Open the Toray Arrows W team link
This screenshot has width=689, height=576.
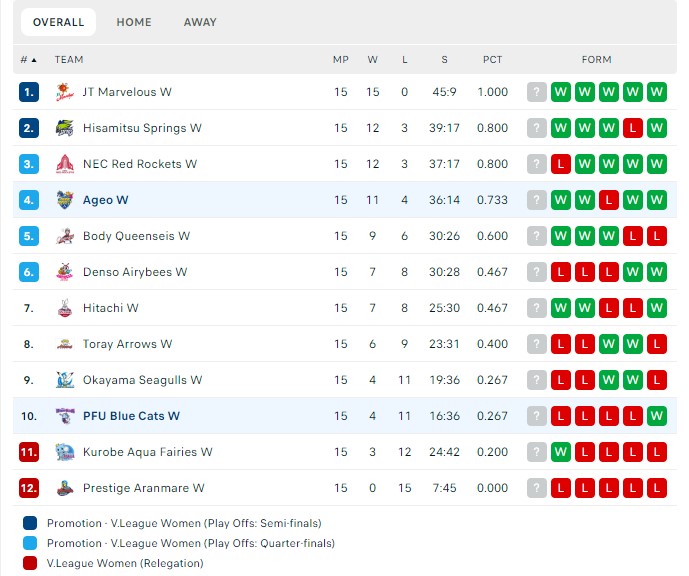(127, 344)
